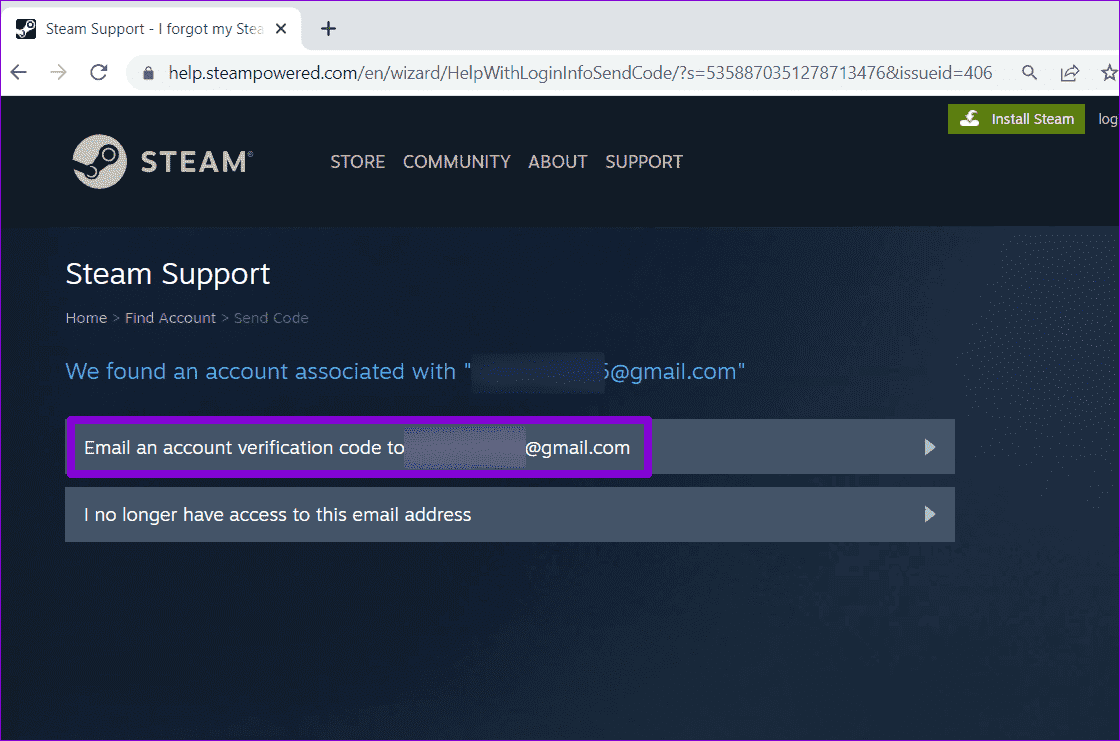Choose I no longer have access option
Screen dimensions: 1120x741
[x=510, y=514]
